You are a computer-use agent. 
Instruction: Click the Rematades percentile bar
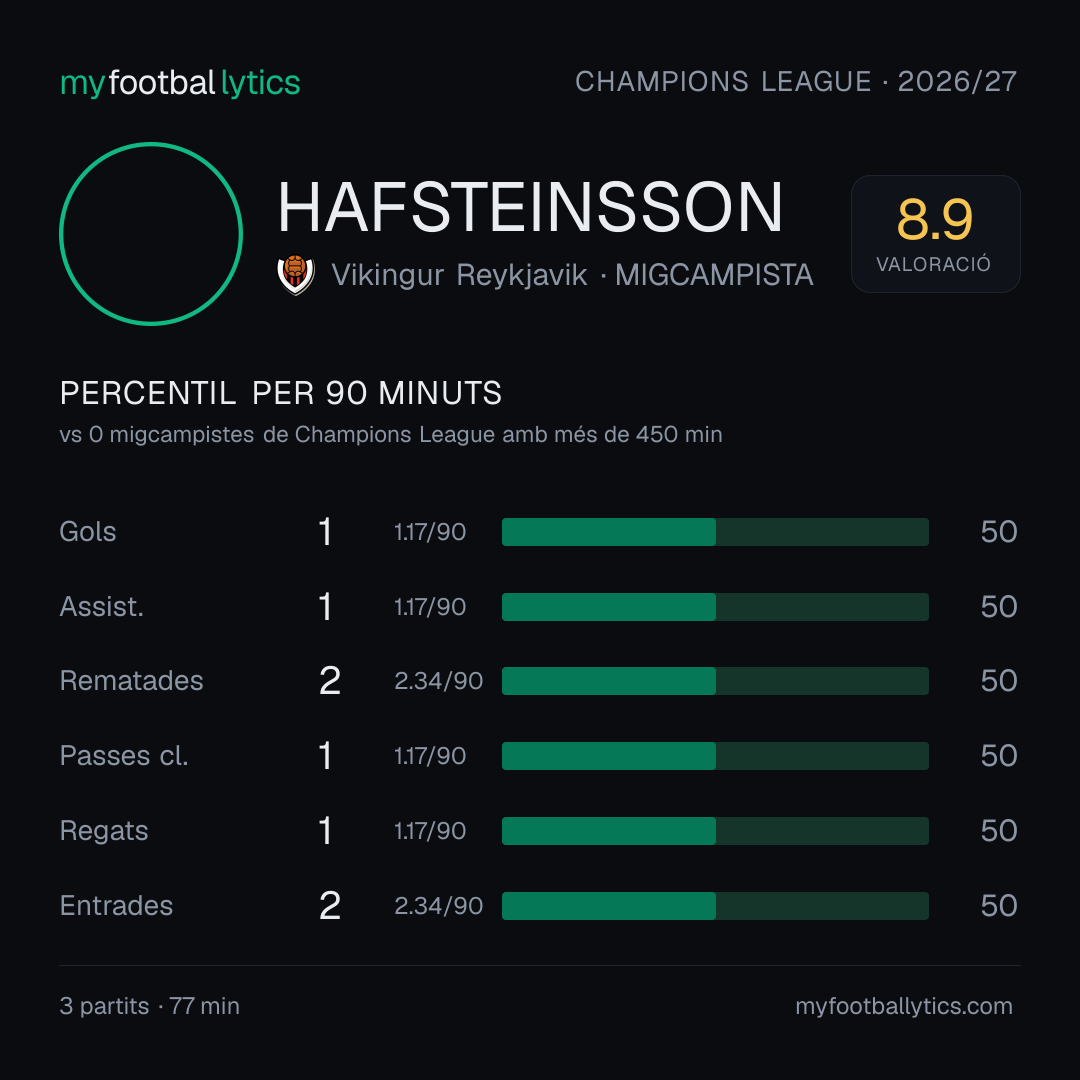(x=715, y=681)
